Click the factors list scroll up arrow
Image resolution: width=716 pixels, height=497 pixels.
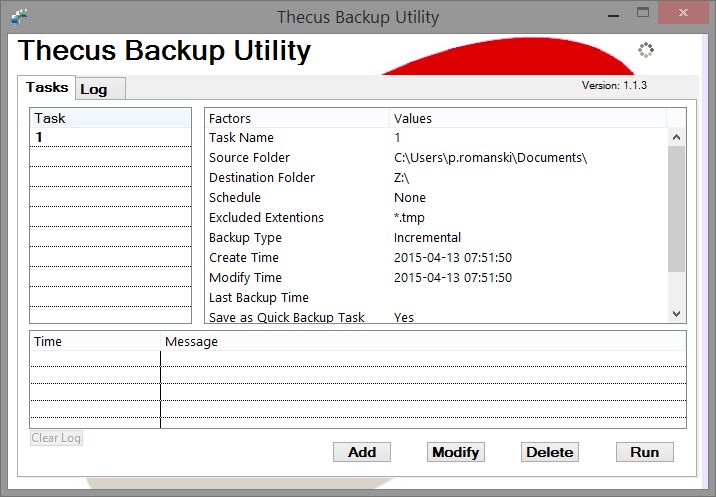[677, 137]
